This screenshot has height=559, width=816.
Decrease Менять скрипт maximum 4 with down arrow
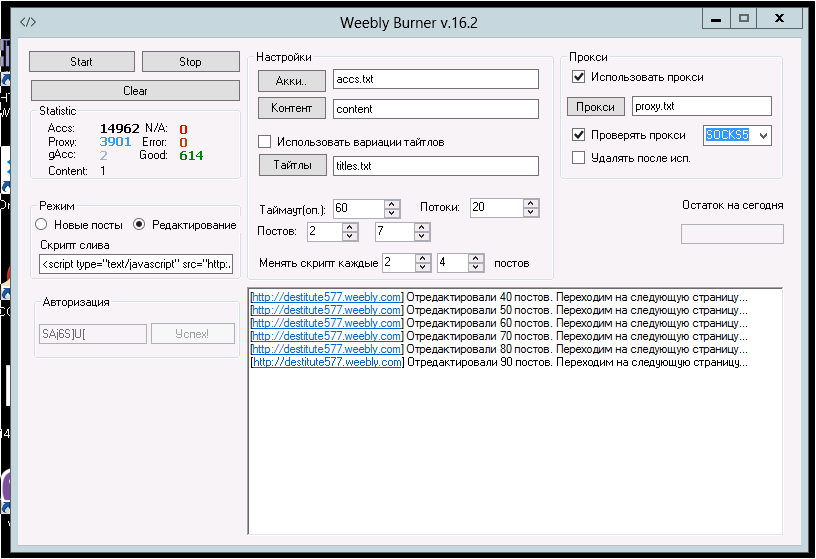tap(476, 266)
